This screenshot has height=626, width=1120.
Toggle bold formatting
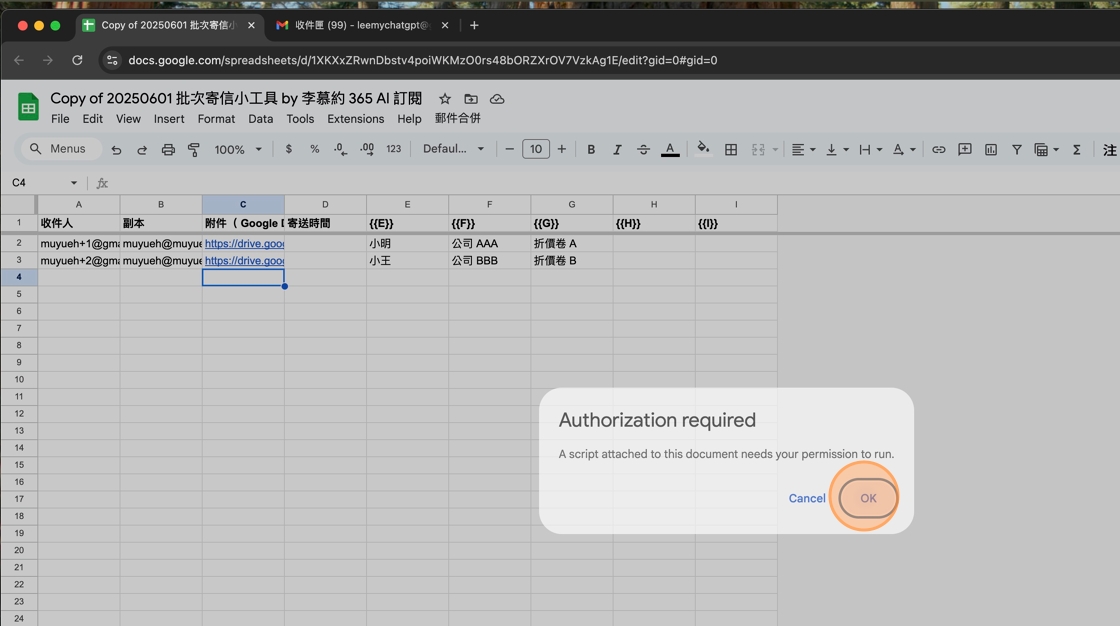[x=591, y=149]
